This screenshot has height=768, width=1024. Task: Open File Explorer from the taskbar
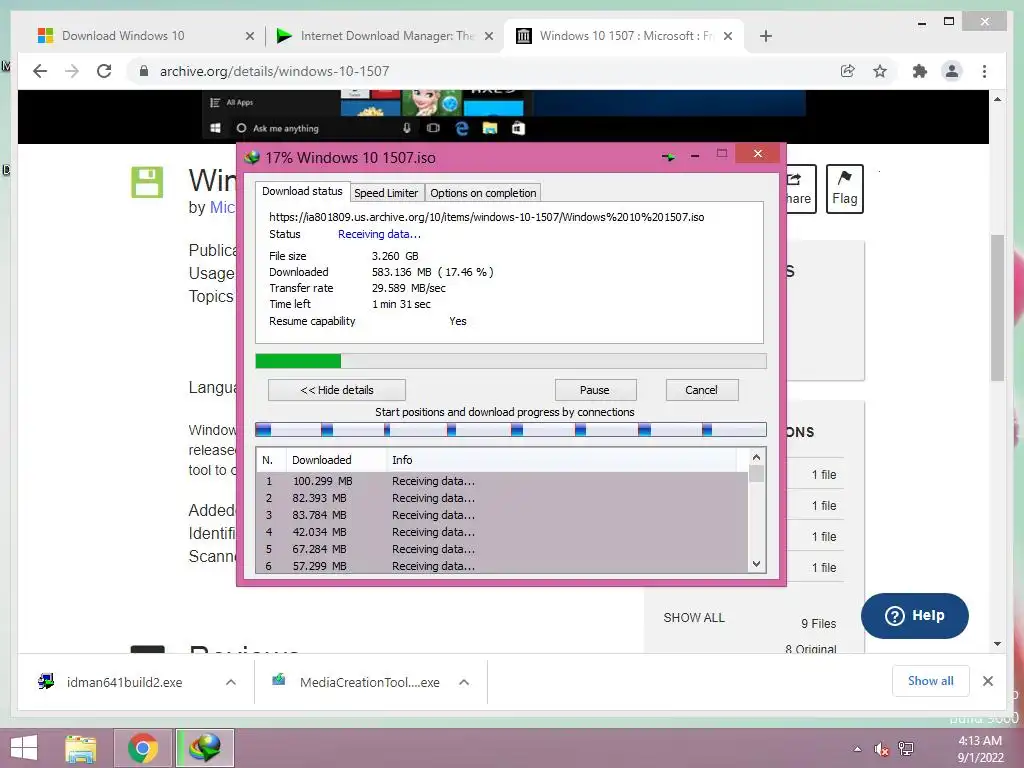pos(80,748)
